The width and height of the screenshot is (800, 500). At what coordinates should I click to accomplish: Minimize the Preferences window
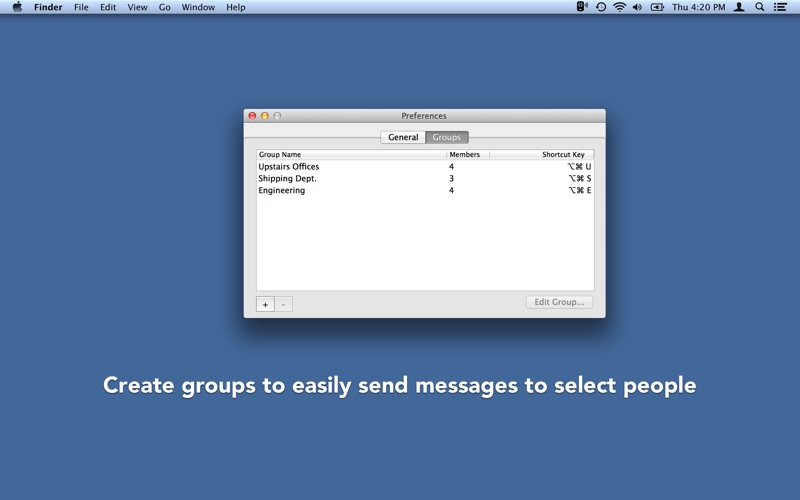pos(265,116)
